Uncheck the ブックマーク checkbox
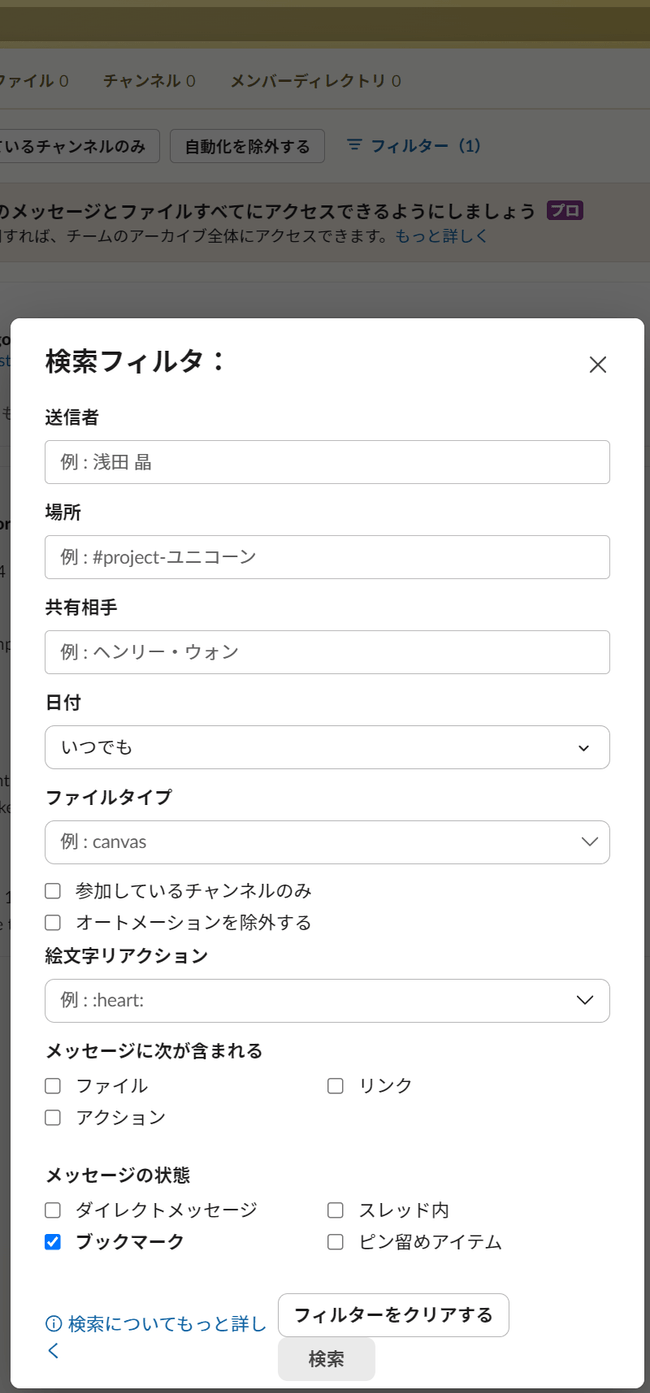The height and width of the screenshot is (1393, 650). (52, 1241)
